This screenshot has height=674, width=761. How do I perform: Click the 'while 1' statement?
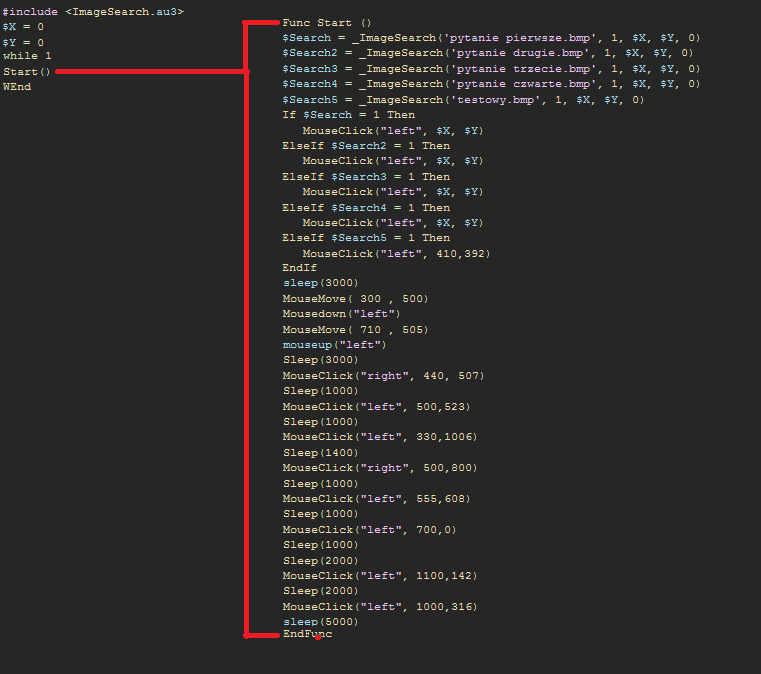click(27, 56)
